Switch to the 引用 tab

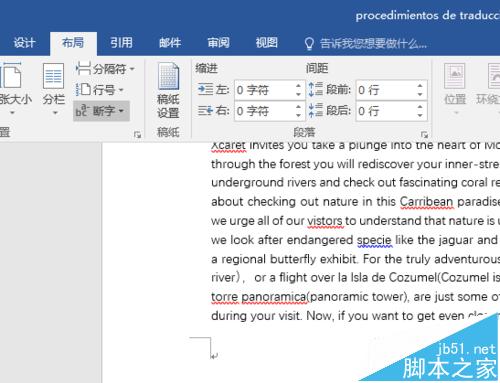pos(121,43)
